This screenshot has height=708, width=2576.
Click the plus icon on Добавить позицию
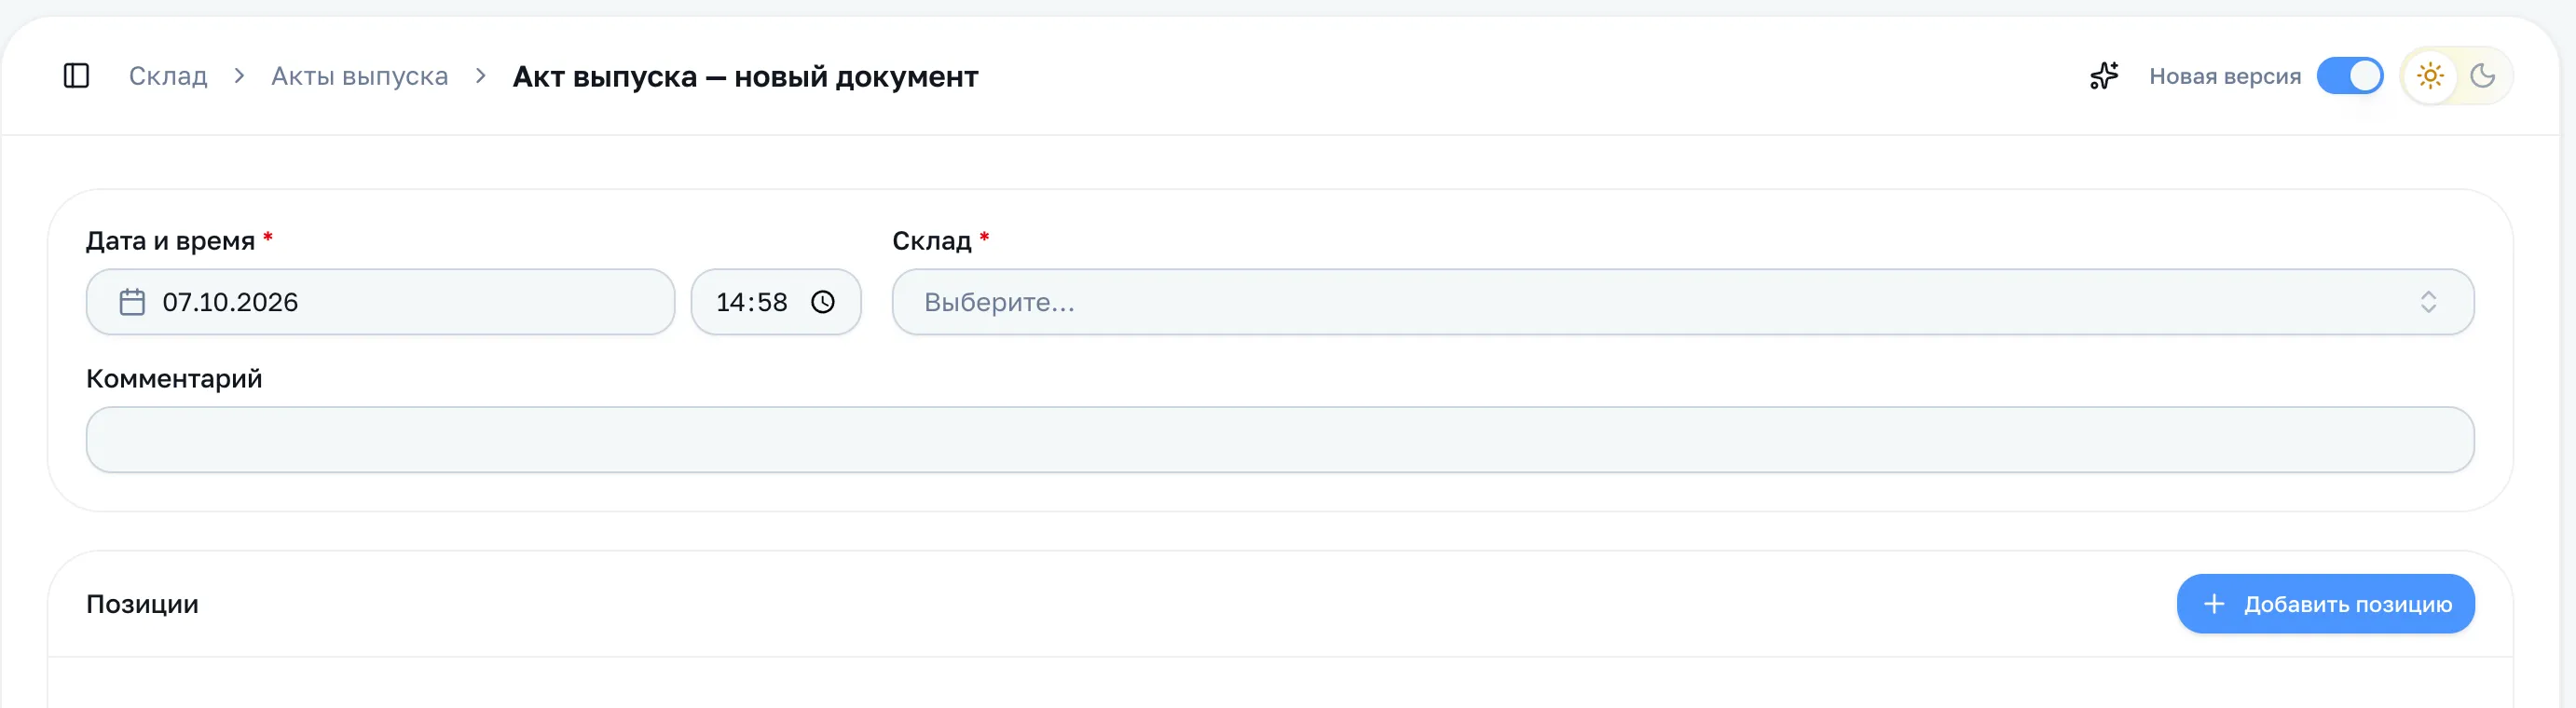point(2214,604)
